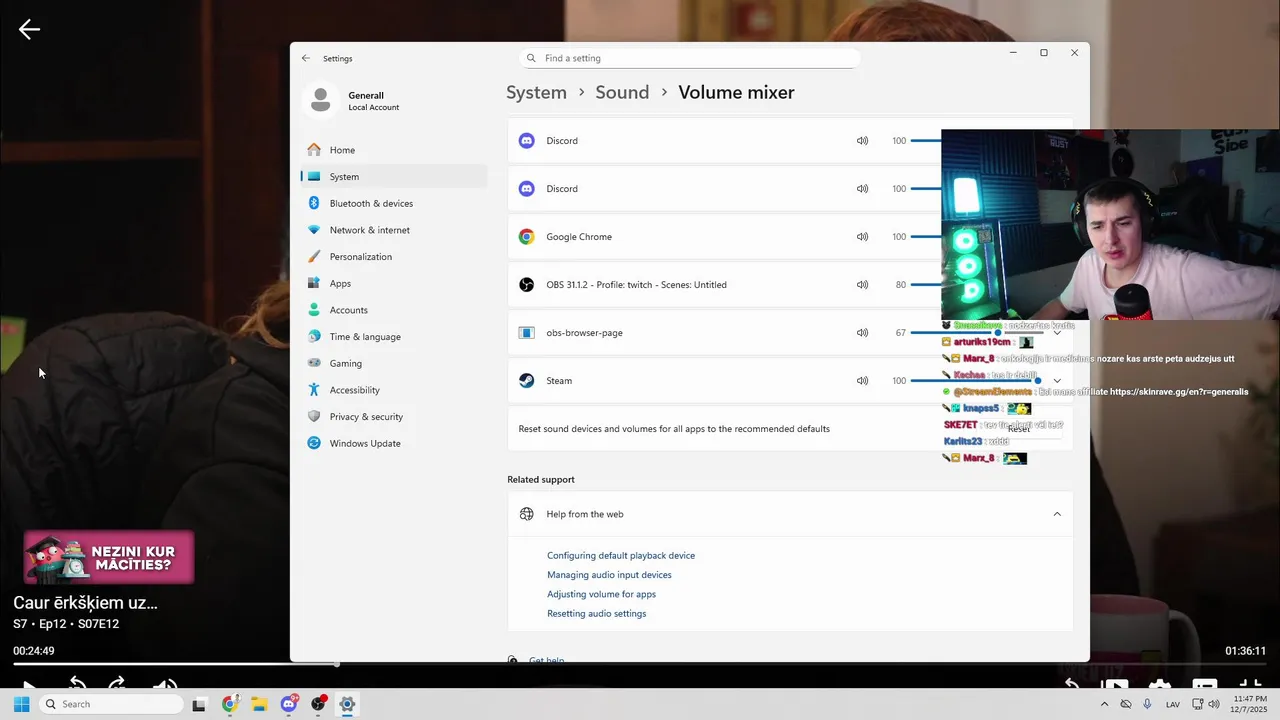The height and width of the screenshot is (720, 1280).
Task: Mute Steam with its speaker icon
Action: tap(862, 381)
